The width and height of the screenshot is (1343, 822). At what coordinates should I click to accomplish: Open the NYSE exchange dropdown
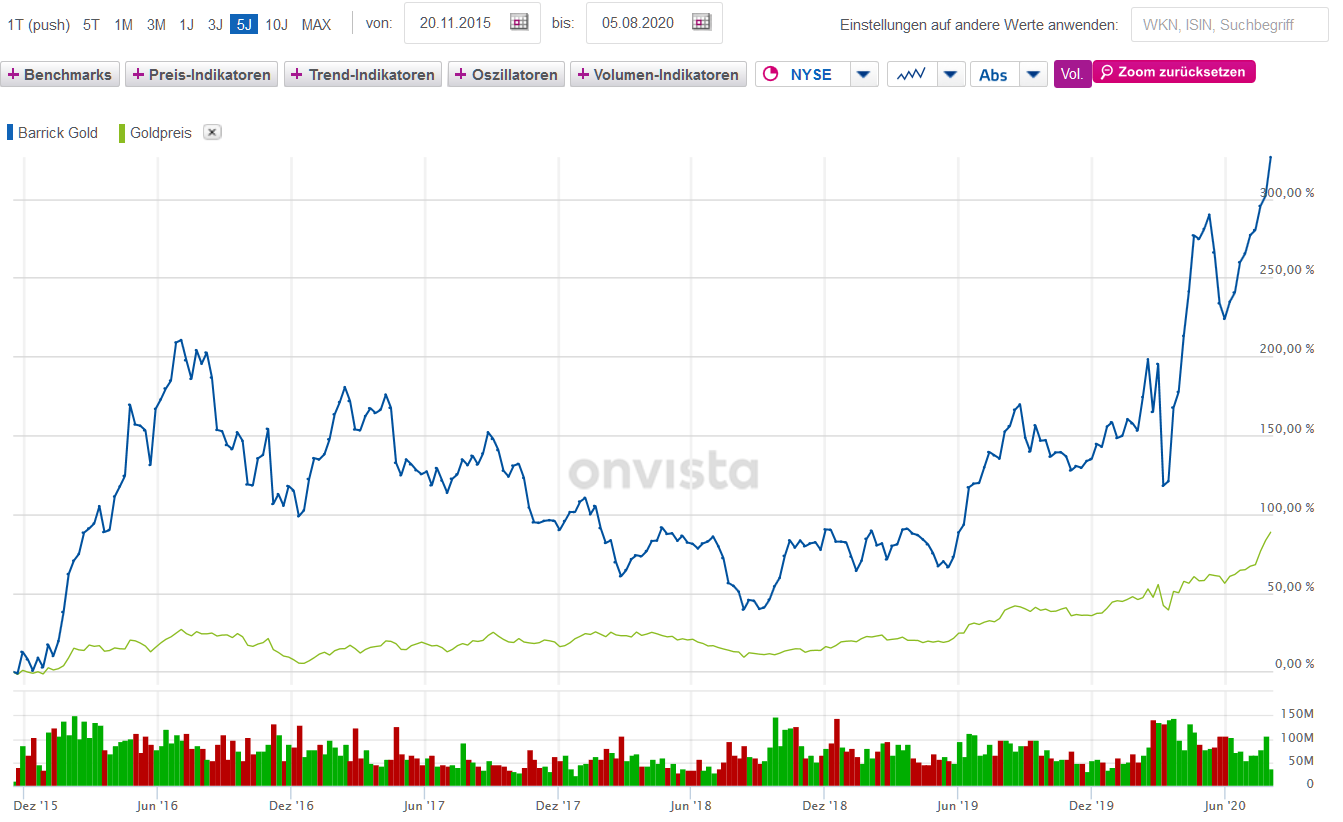click(x=863, y=73)
